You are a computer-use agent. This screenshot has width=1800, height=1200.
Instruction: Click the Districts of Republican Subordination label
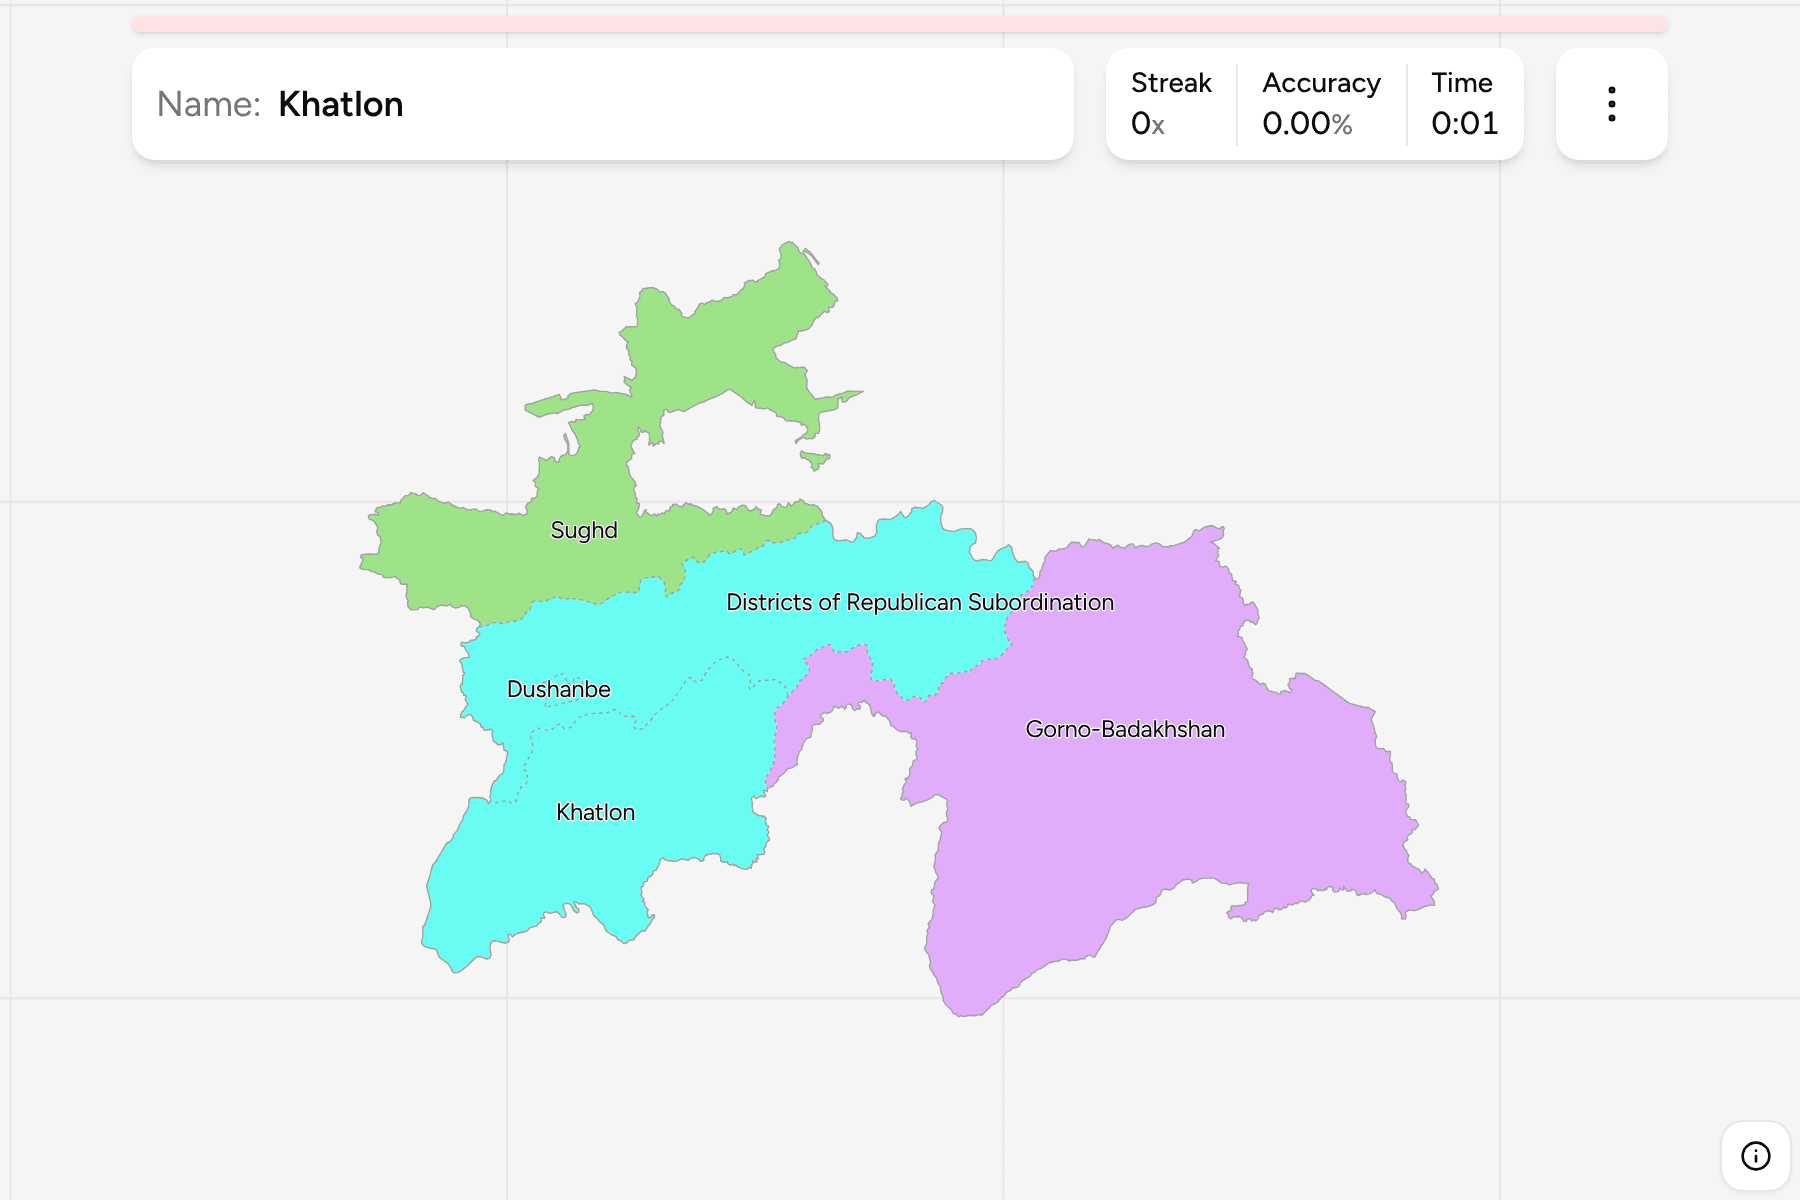(x=920, y=602)
